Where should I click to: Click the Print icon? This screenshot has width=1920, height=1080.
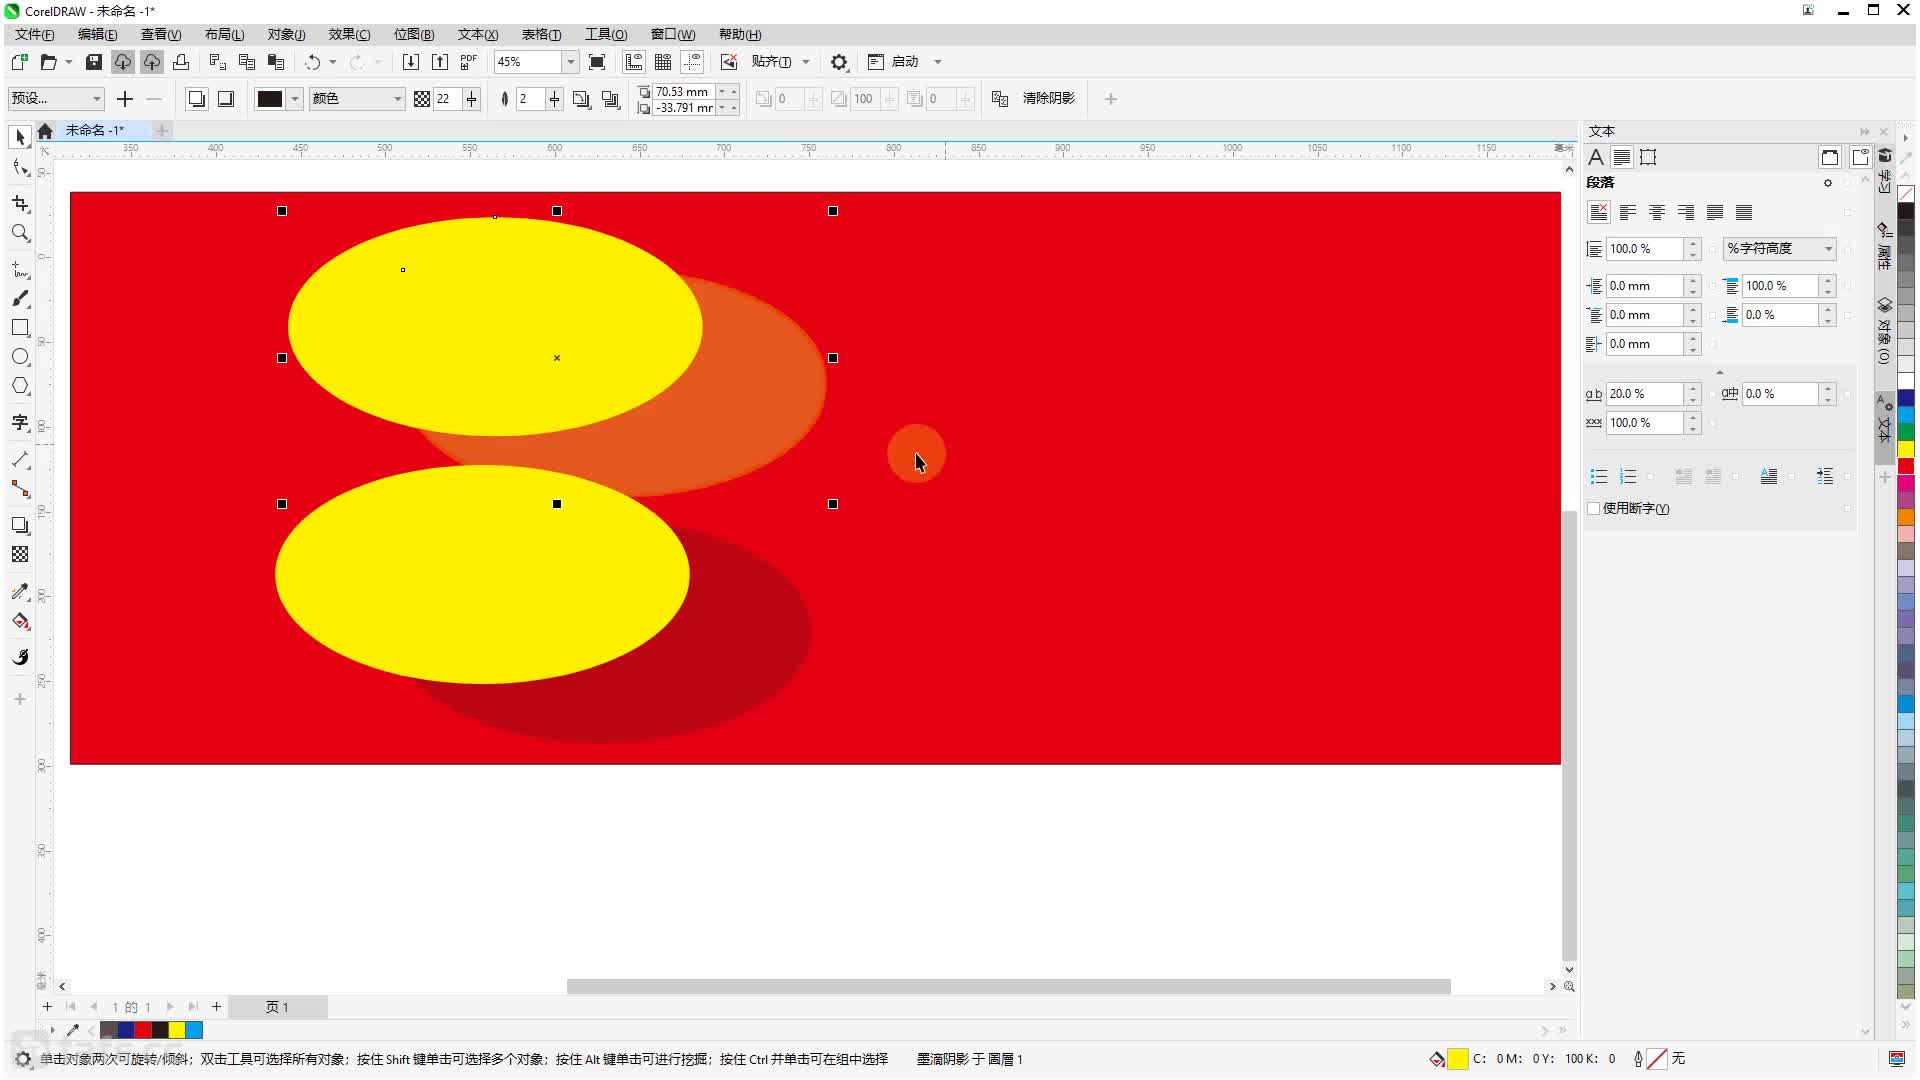point(181,62)
